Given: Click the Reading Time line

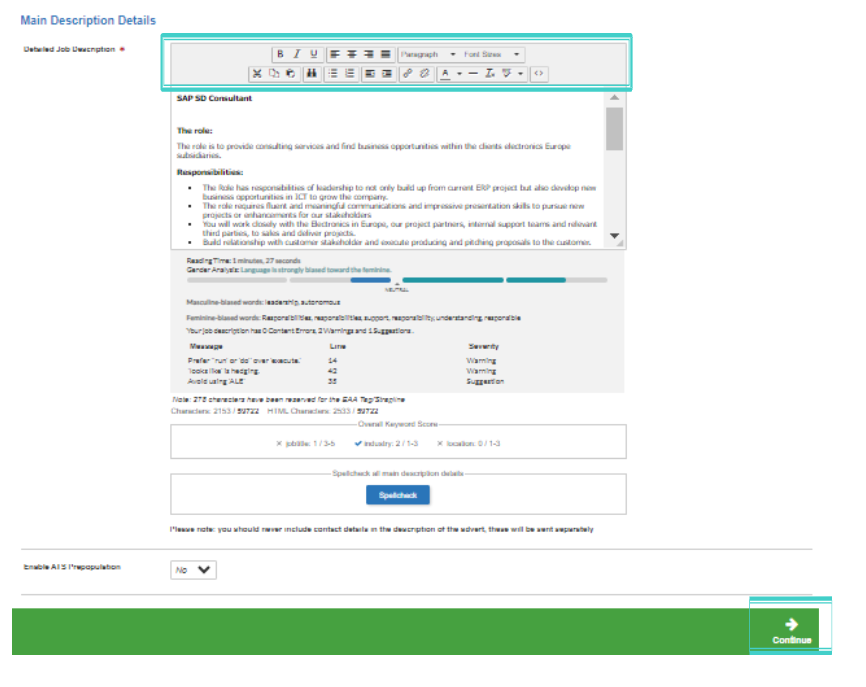Looking at the screenshot, I should coord(244,261).
